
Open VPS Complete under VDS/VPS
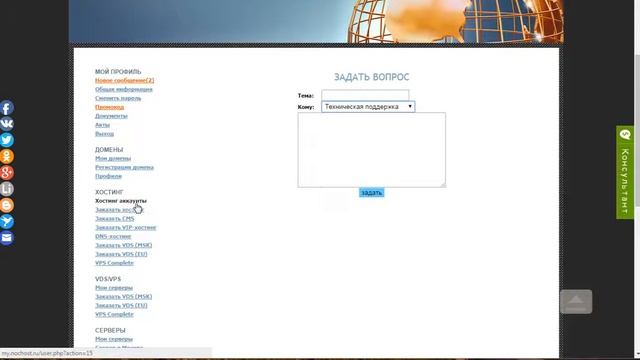114,314
